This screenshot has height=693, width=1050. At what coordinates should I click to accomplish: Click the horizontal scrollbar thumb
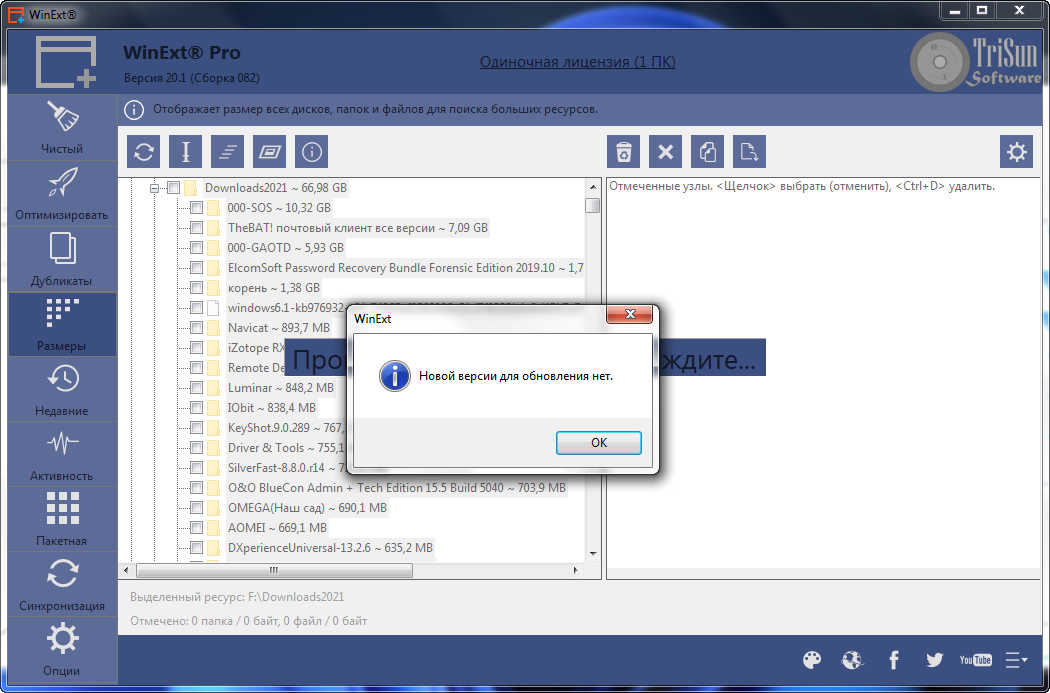[275, 570]
